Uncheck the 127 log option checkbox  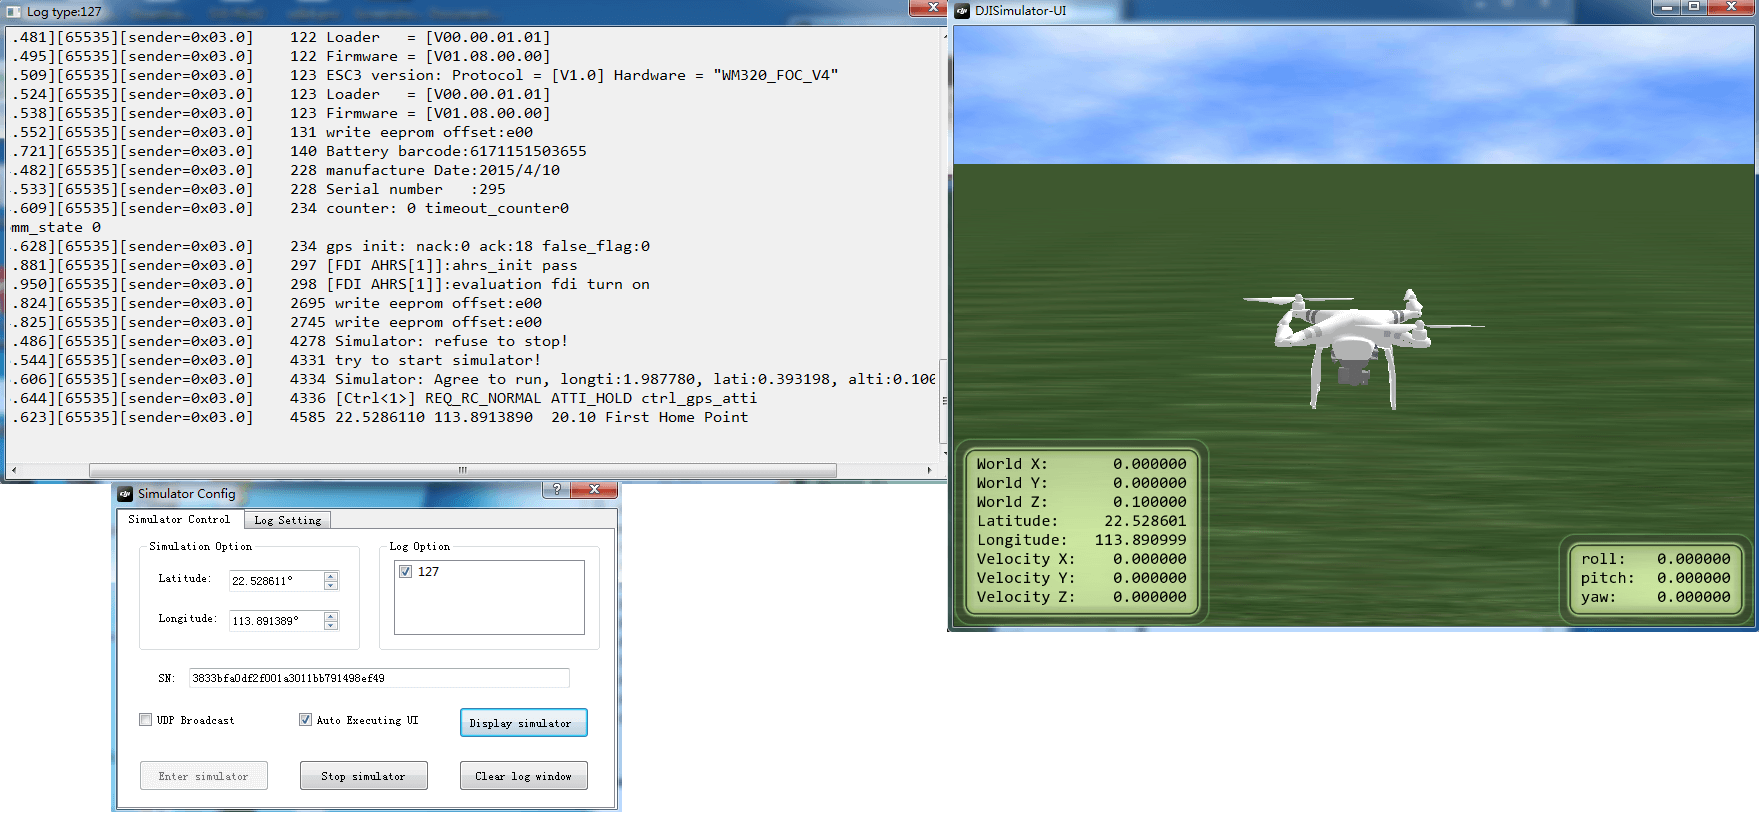(x=406, y=572)
